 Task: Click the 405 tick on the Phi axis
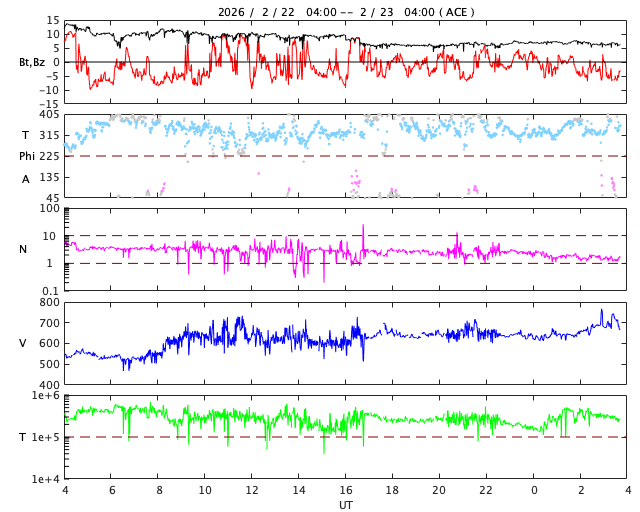(48, 115)
